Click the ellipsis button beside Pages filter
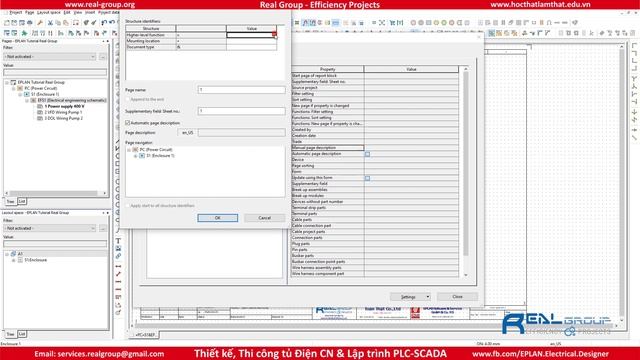The height and width of the screenshot is (360, 640). 102,56
